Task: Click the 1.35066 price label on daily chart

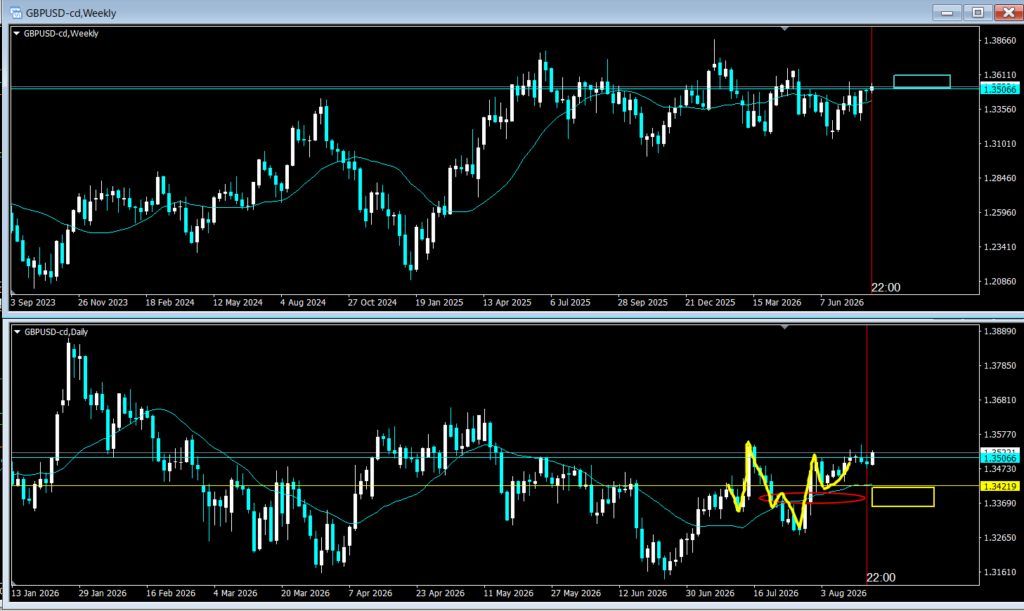Action: 1000,459
